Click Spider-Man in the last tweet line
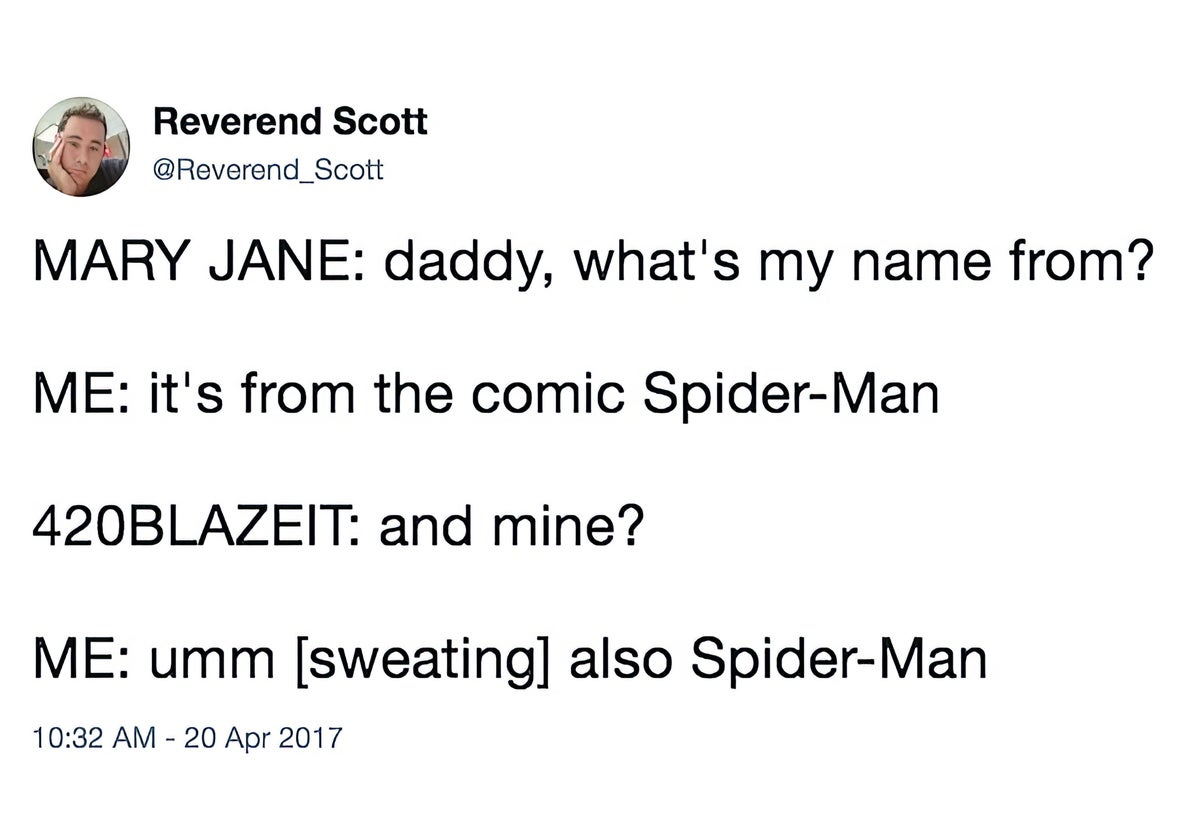The height and width of the screenshot is (839, 1200). [x=838, y=659]
